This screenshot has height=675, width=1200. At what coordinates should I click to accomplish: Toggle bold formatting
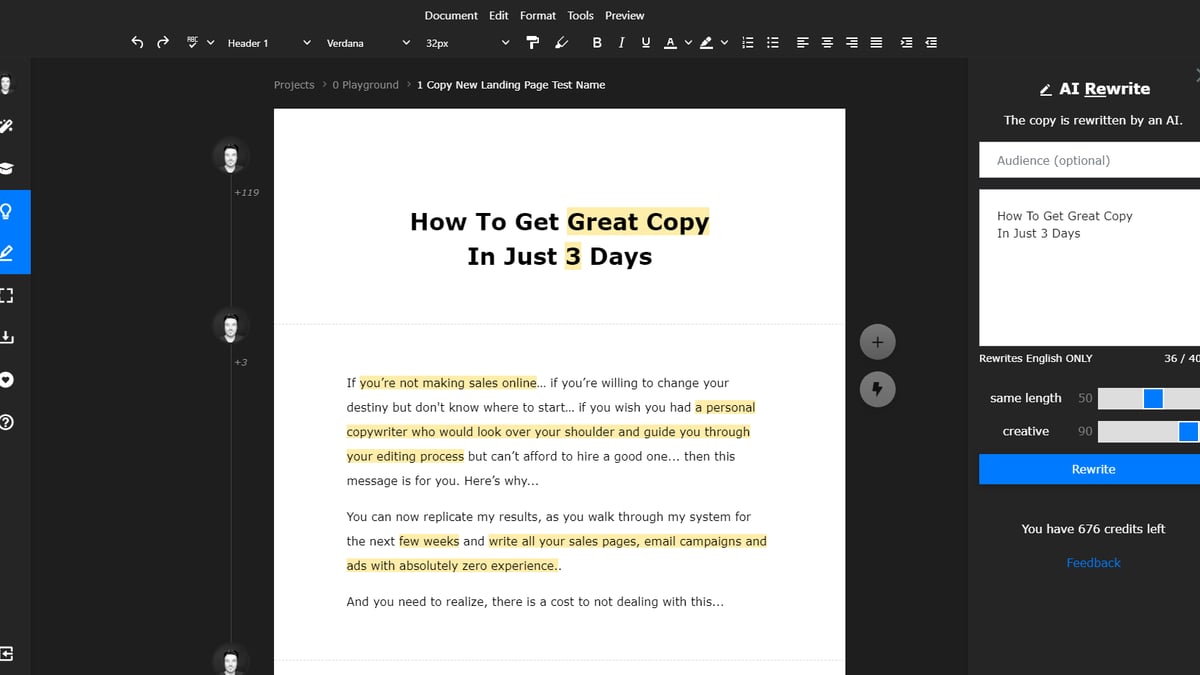(x=597, y=43)
